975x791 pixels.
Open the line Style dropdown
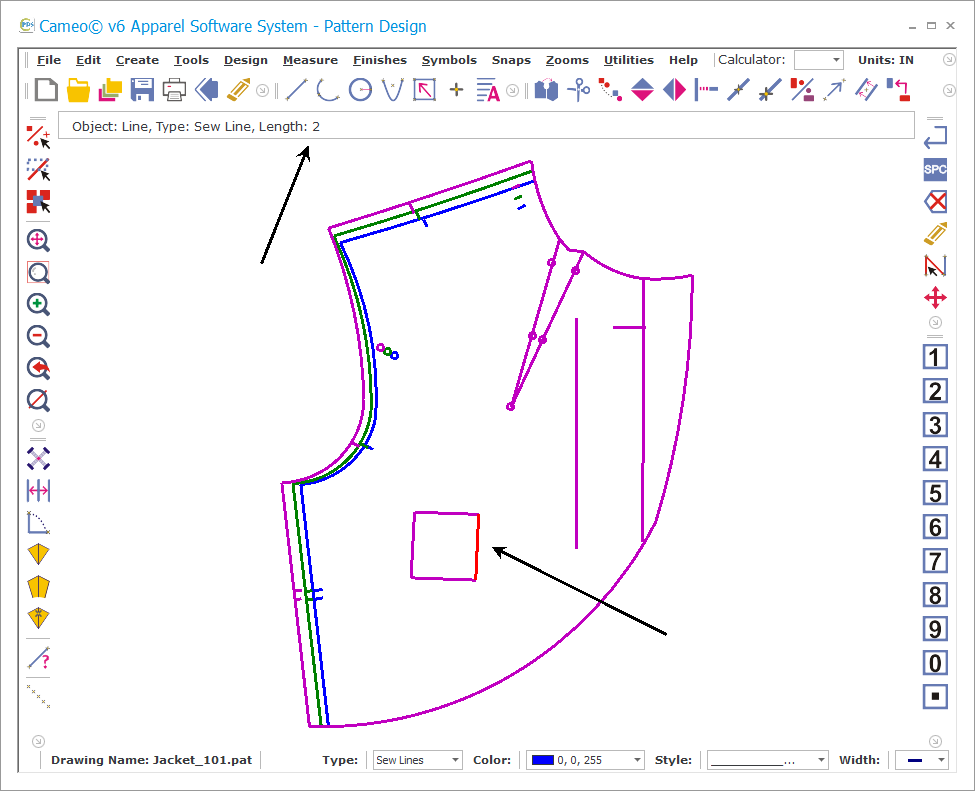767,760
